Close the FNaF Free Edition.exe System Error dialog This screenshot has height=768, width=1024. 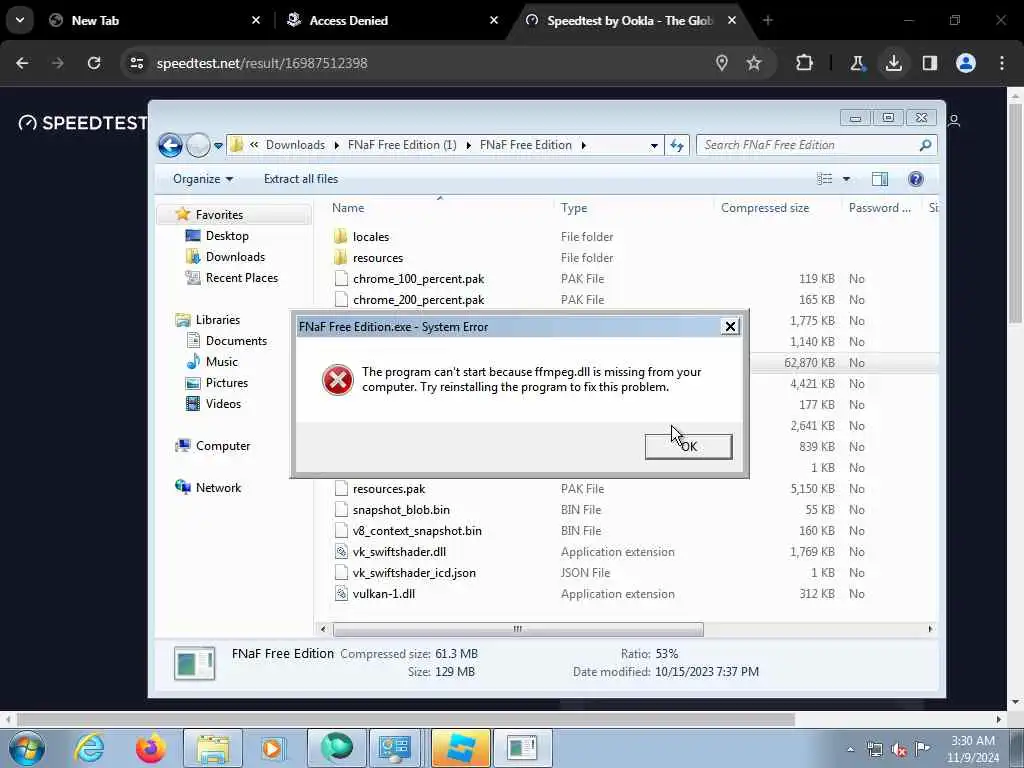(730, 327)
